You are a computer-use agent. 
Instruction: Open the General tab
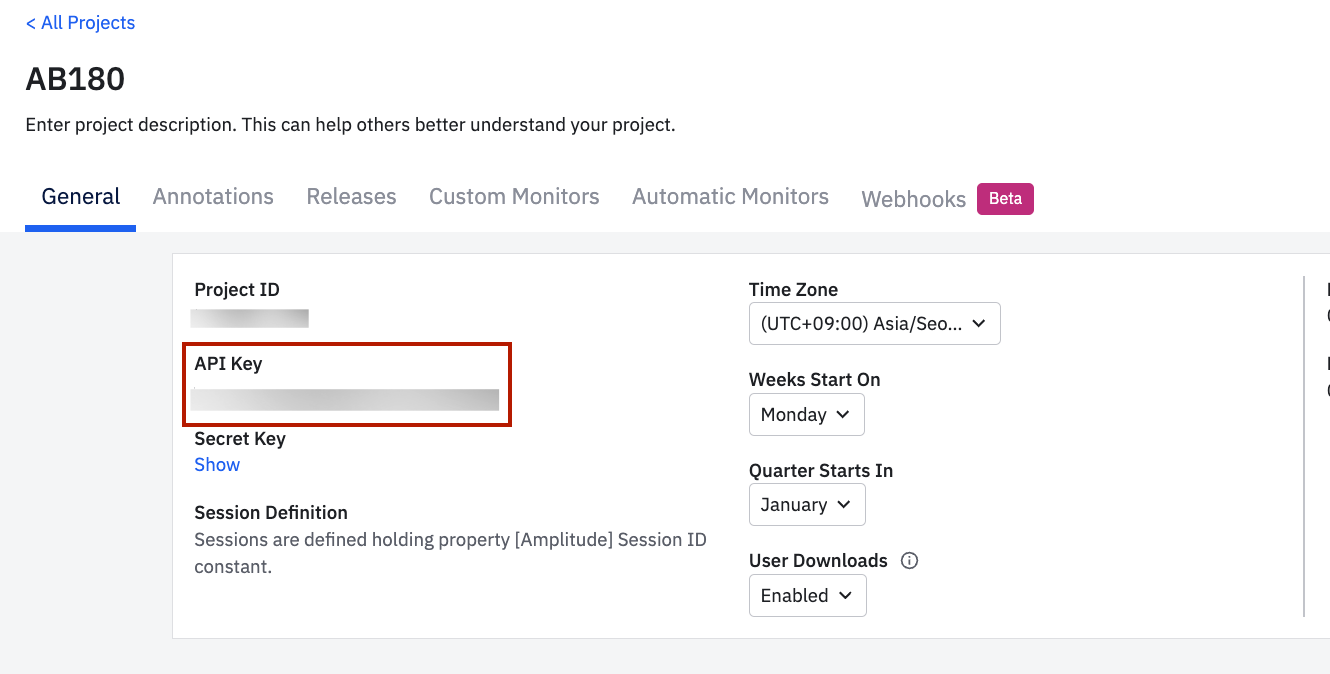(x=81, y=197)
